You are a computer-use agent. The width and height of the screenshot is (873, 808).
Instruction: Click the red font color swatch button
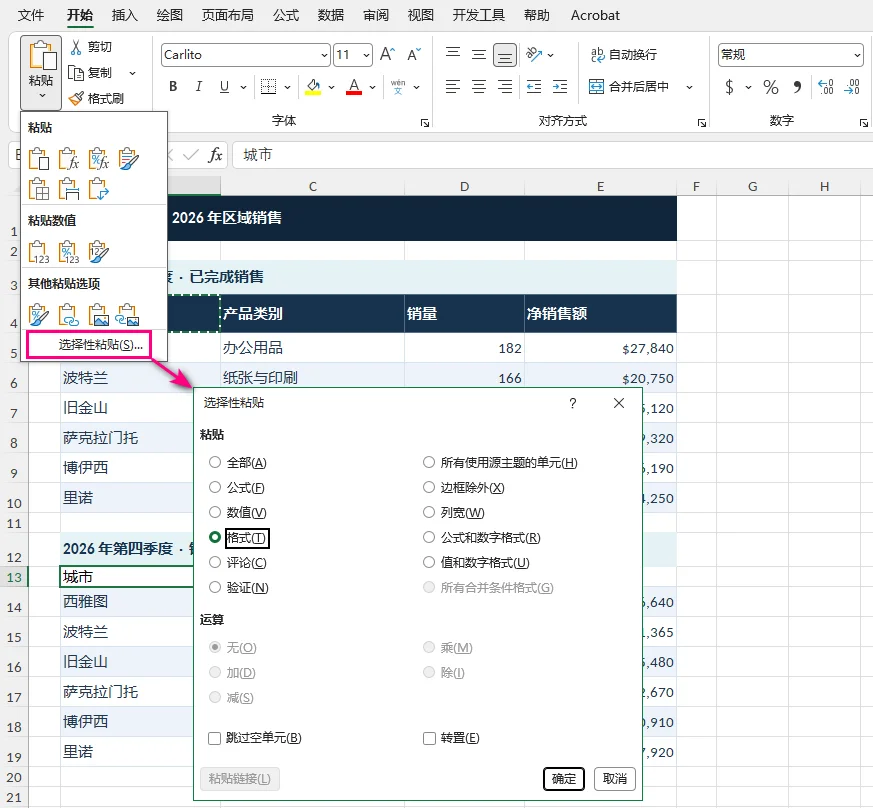click(x=354, y=86)
